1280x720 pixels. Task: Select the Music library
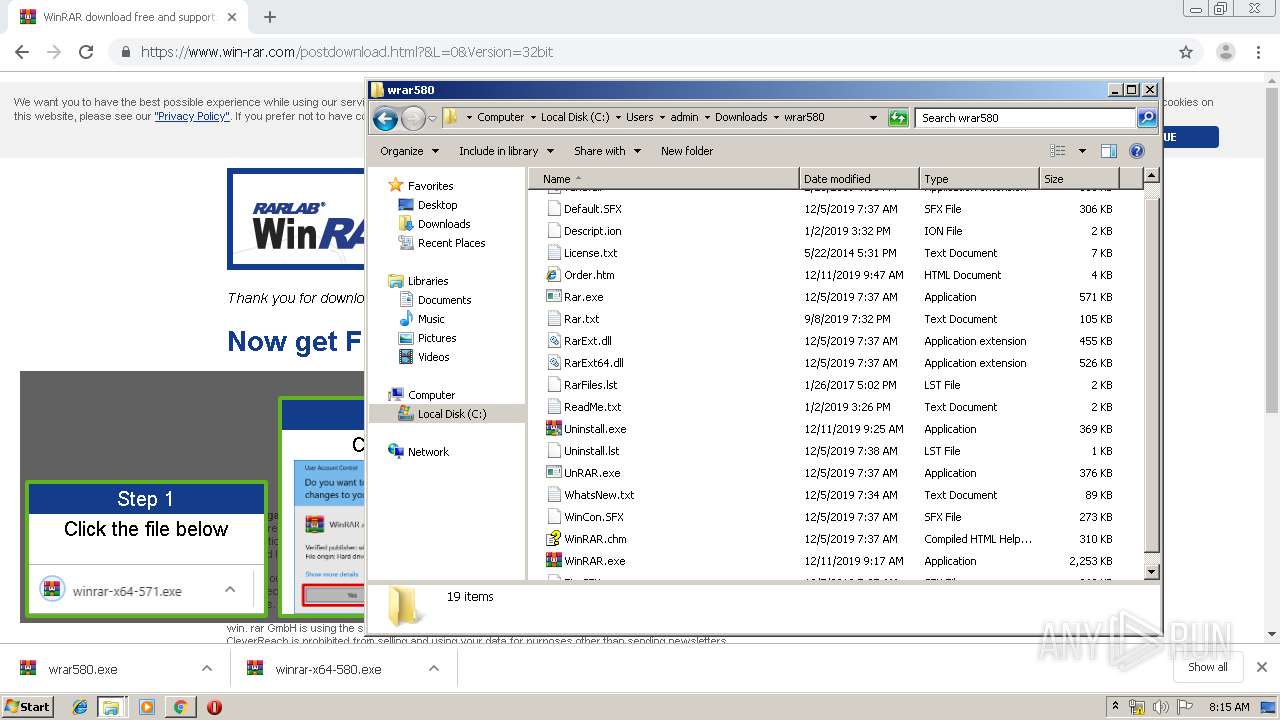(x=431, y=319)
